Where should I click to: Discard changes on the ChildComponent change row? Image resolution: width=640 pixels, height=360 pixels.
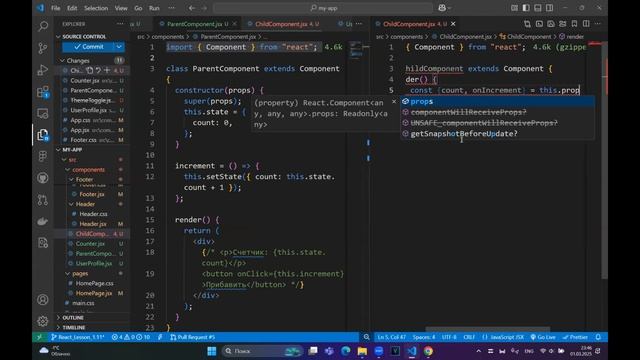pos(98,70)
